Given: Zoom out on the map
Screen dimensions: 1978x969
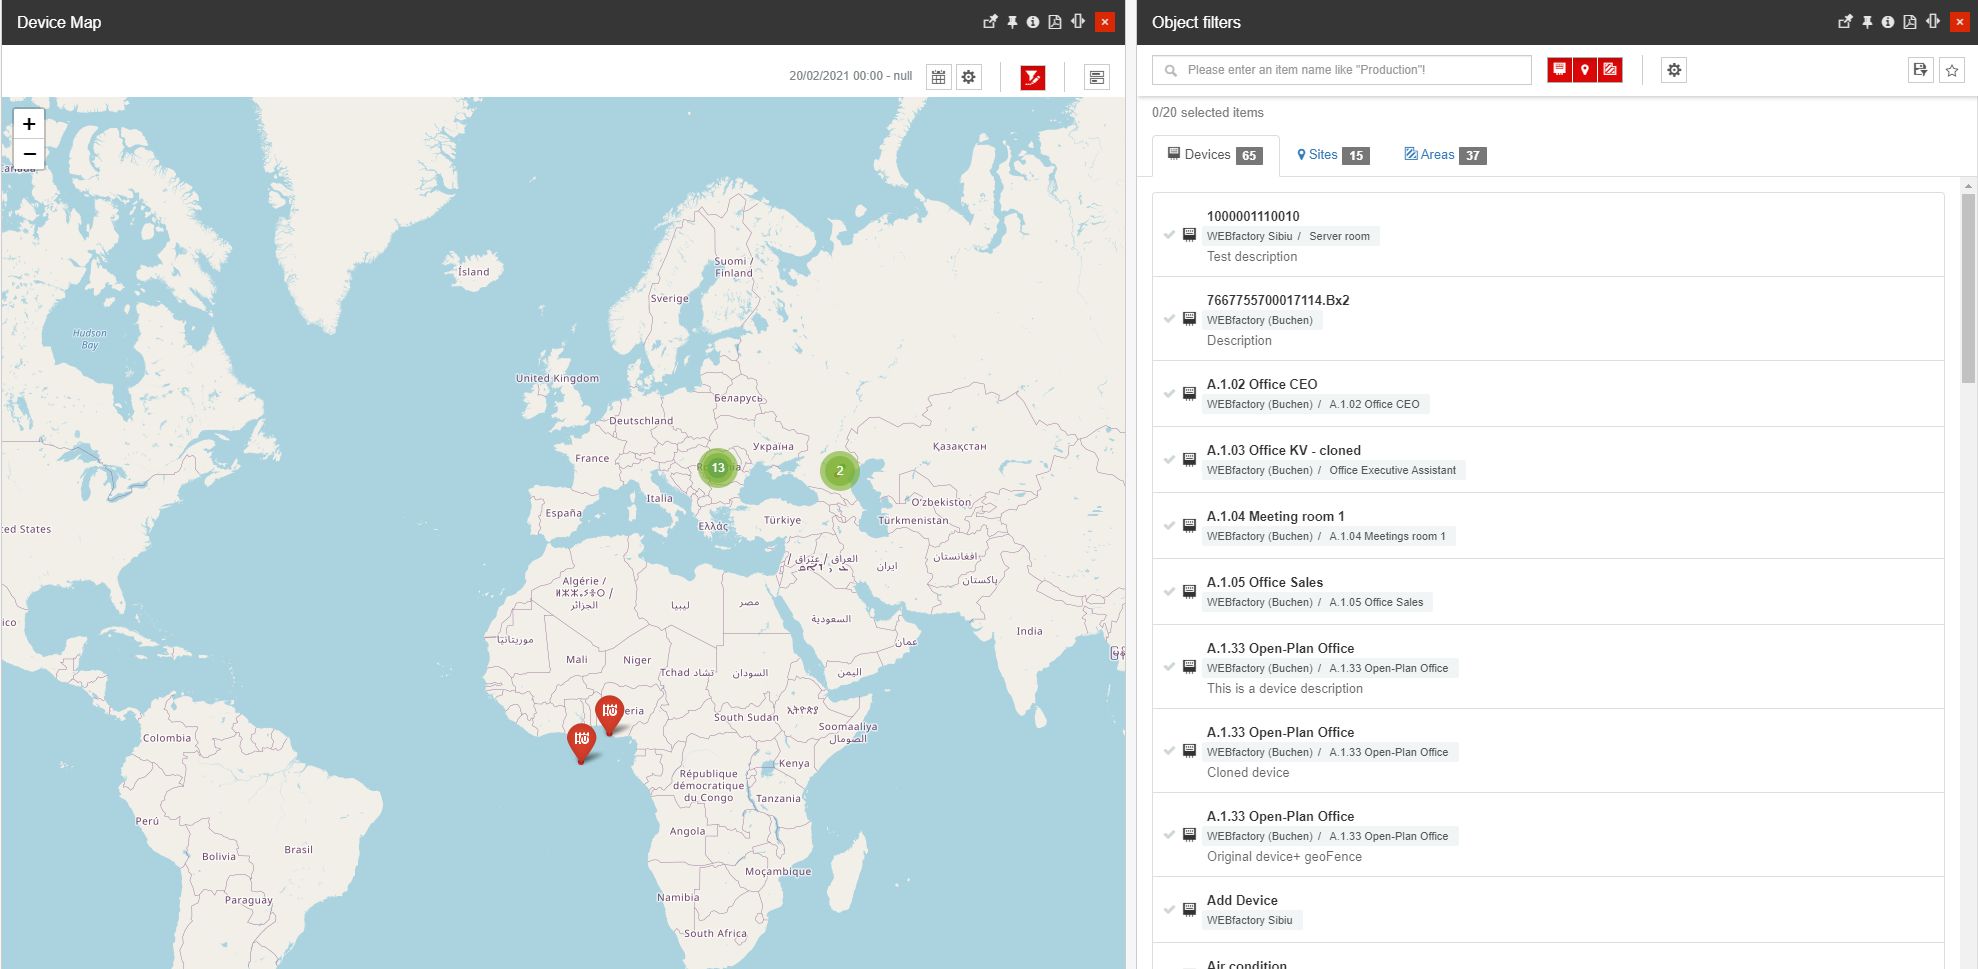Looking at the screenshot, I should pos(29,154).
